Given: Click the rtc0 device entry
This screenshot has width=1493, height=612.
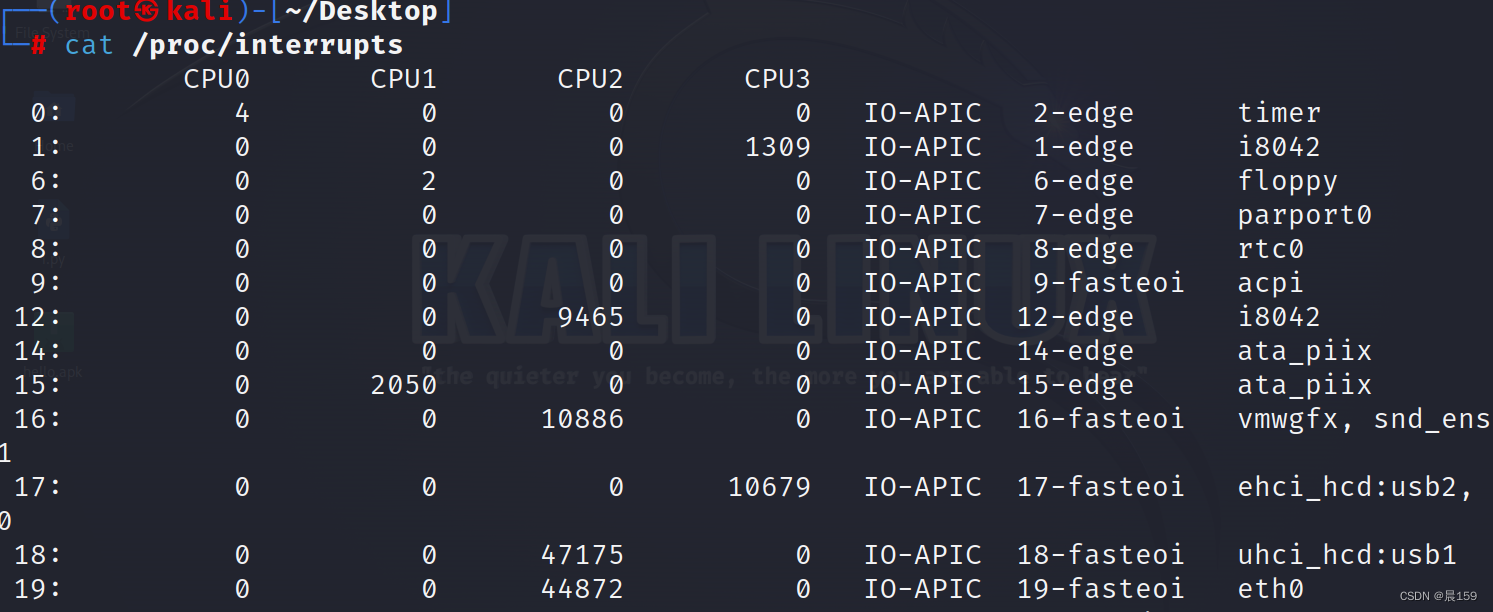Looking at the screenshot, I should point(1270,248).
